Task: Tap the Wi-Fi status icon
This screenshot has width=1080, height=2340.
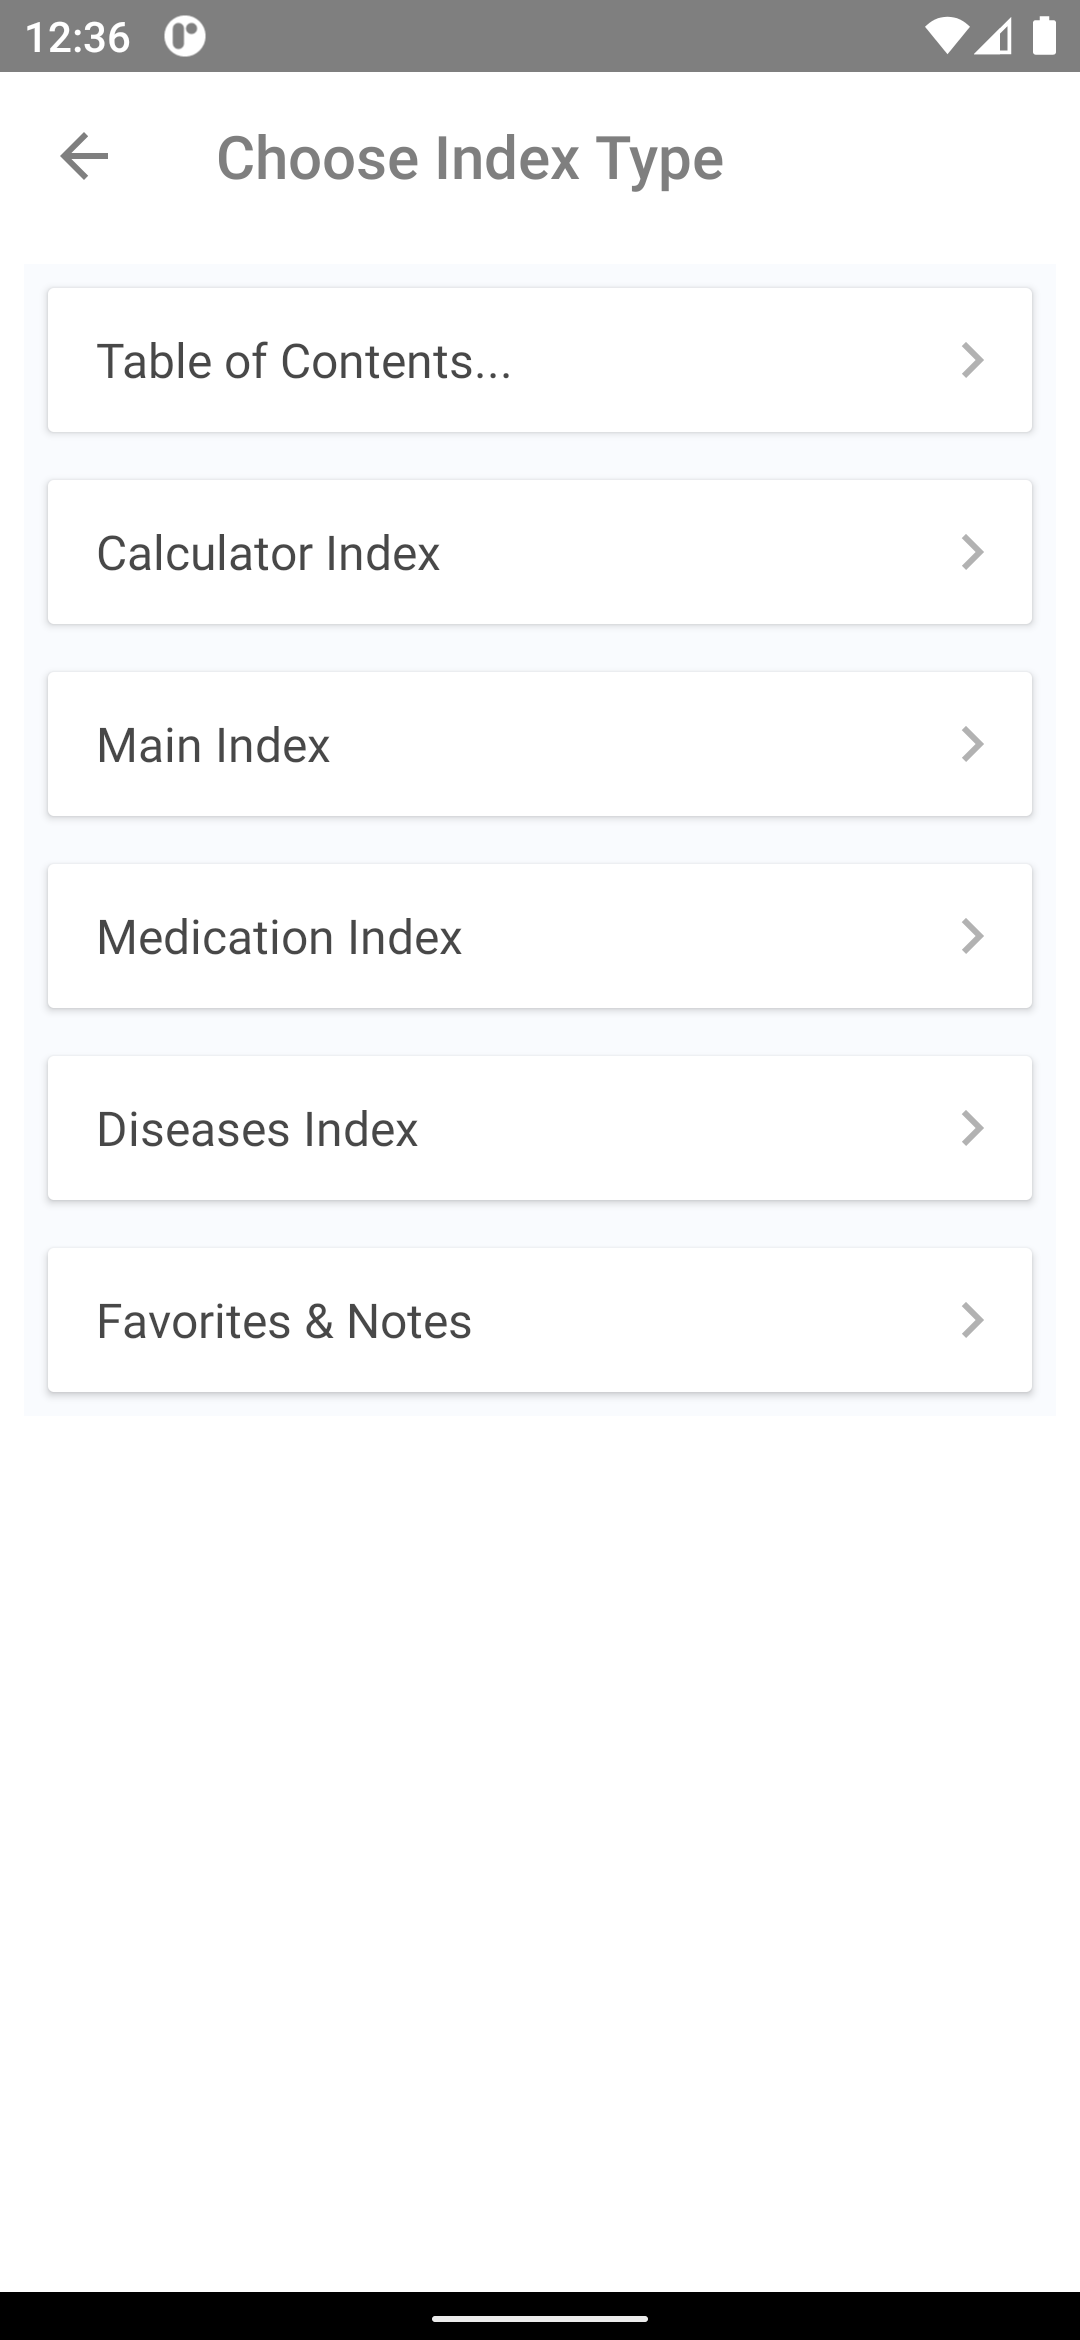Action: (946, 36)
